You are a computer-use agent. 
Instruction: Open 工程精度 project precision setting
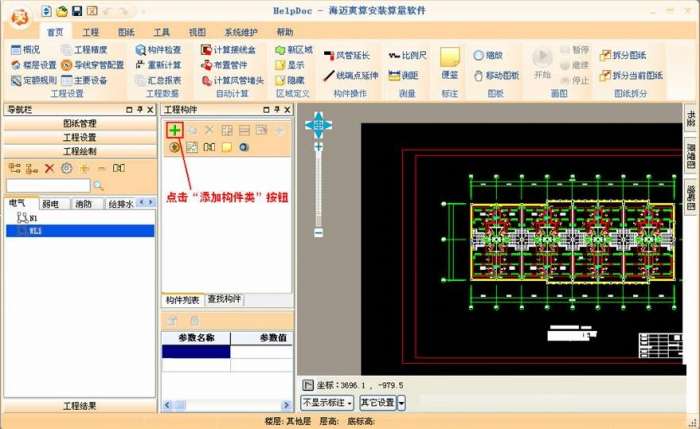pos(84,50)
